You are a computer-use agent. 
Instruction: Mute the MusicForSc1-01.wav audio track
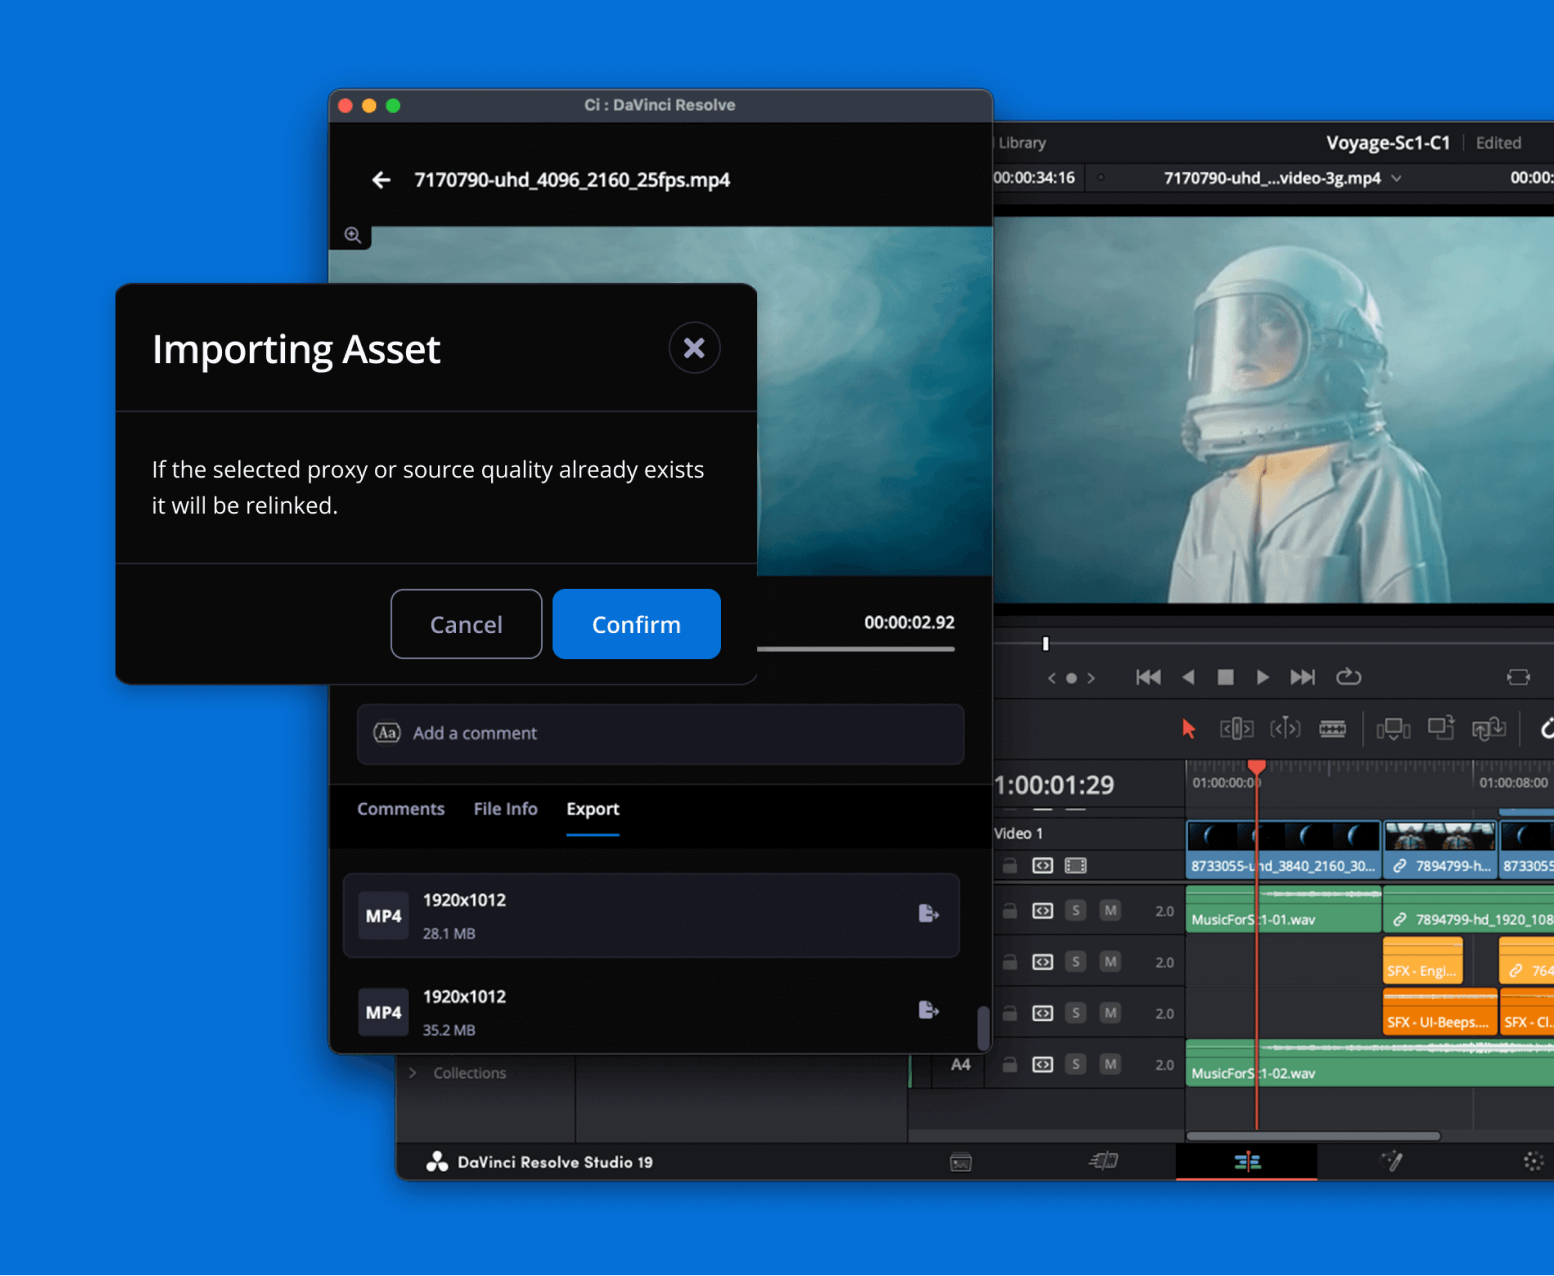(1109, 911)
